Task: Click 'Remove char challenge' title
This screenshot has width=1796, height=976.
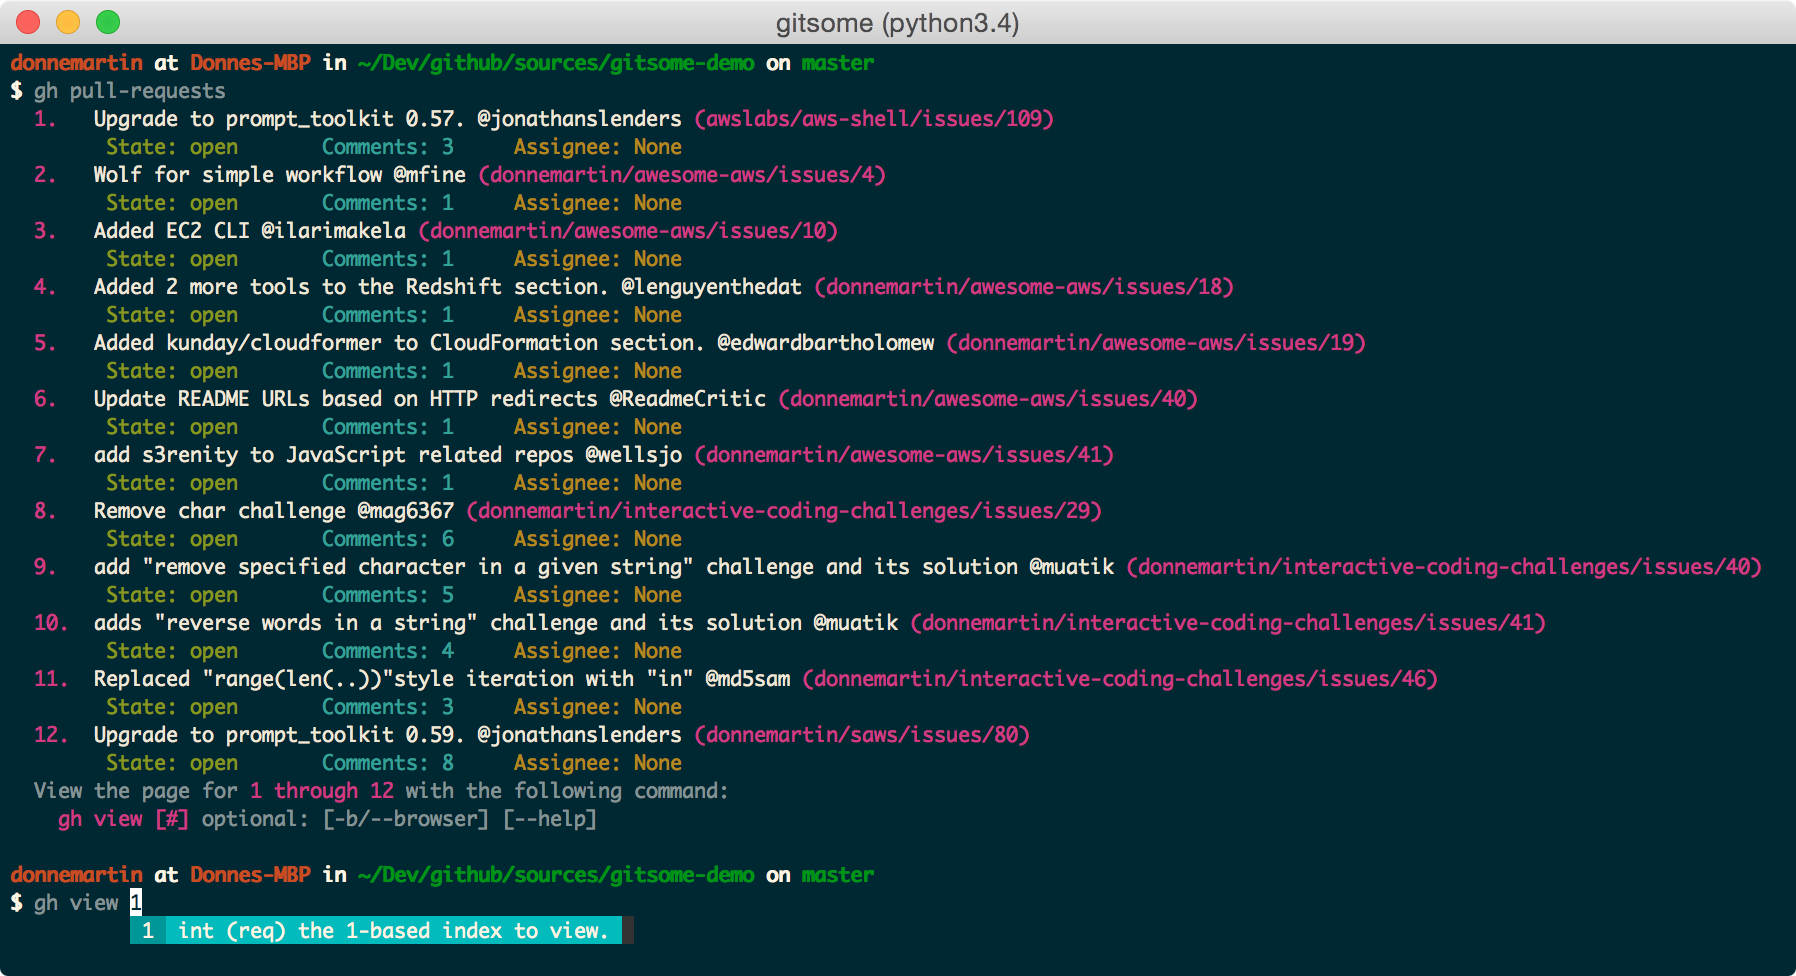Action: click(220, 511)
